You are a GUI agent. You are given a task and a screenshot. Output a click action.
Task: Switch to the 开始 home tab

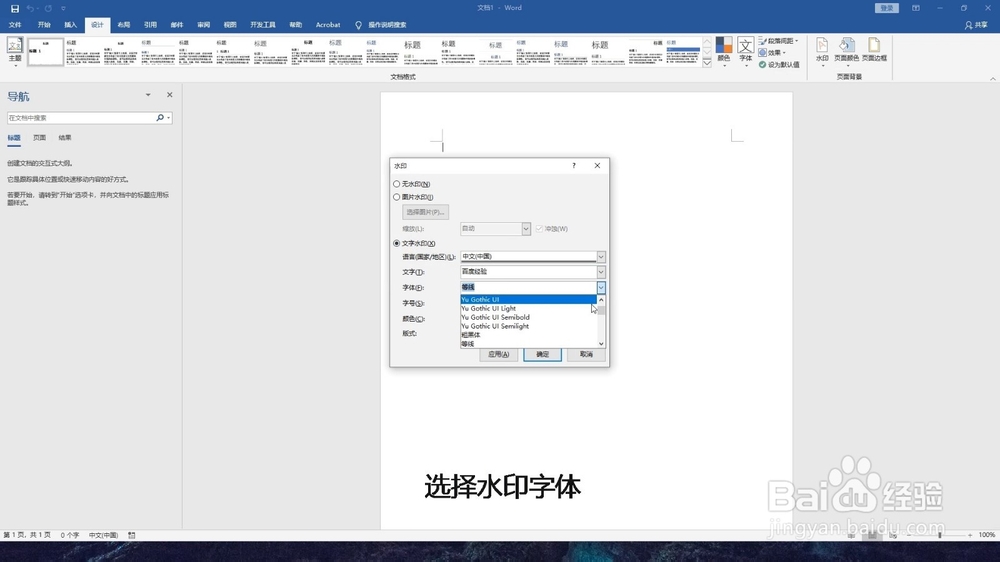(44, 25)
